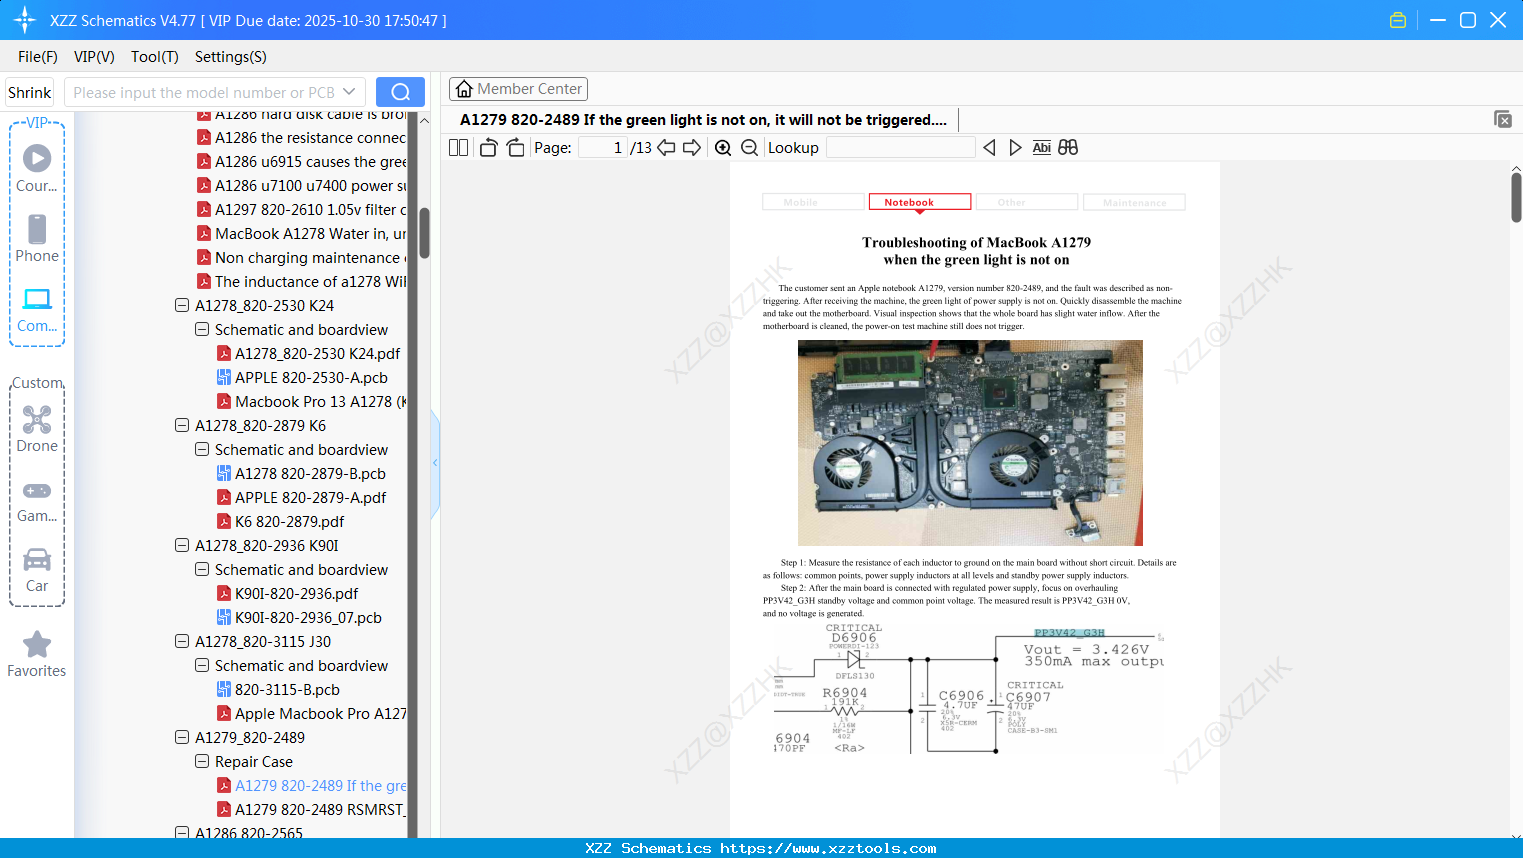Image resolution: width=1523 pixels, height=858 pixels.
Task: Open 'The inductance of a1278' case
Action: pyautogui.click(x=301, y=281)
